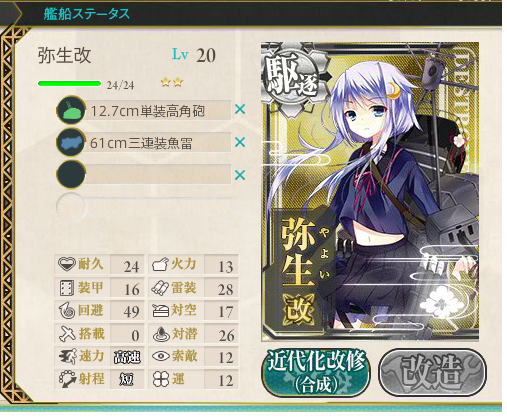507x419 pixels.
Task: Click the 対空 anti-air stat icon
Action: click(160, 310)
